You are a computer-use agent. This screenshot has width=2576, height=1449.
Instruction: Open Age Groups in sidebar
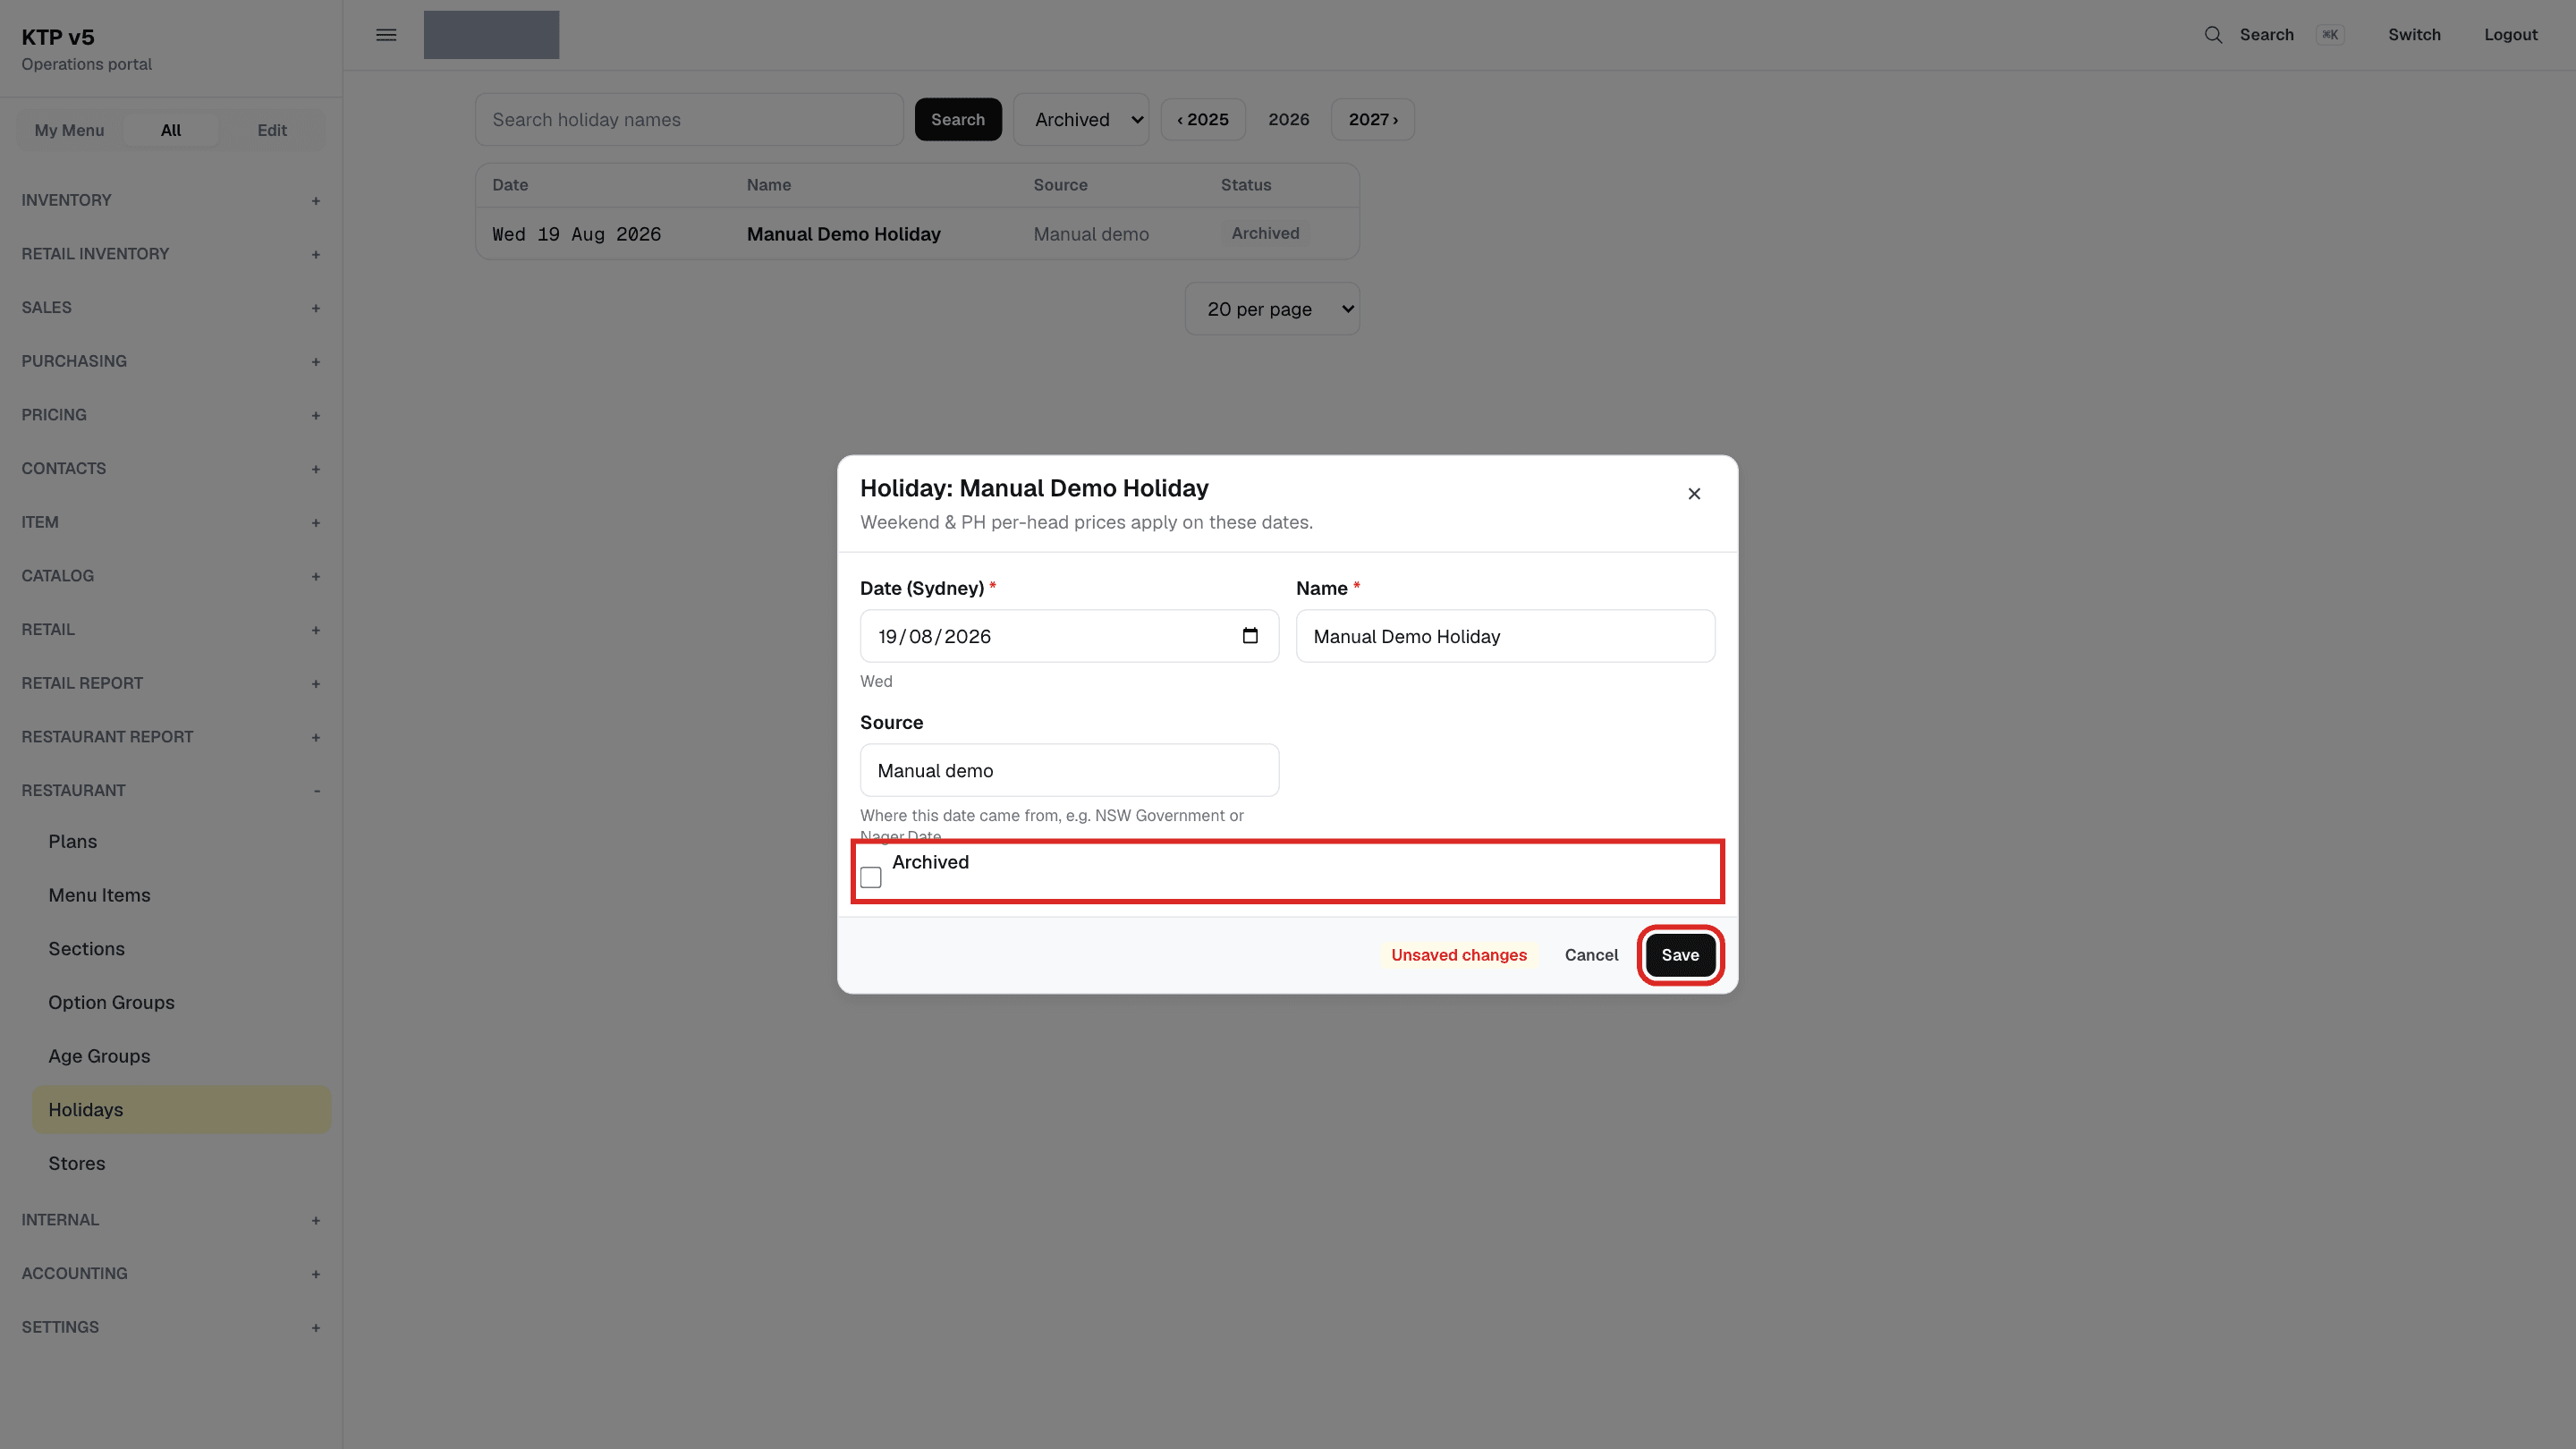pos(181,1057)
